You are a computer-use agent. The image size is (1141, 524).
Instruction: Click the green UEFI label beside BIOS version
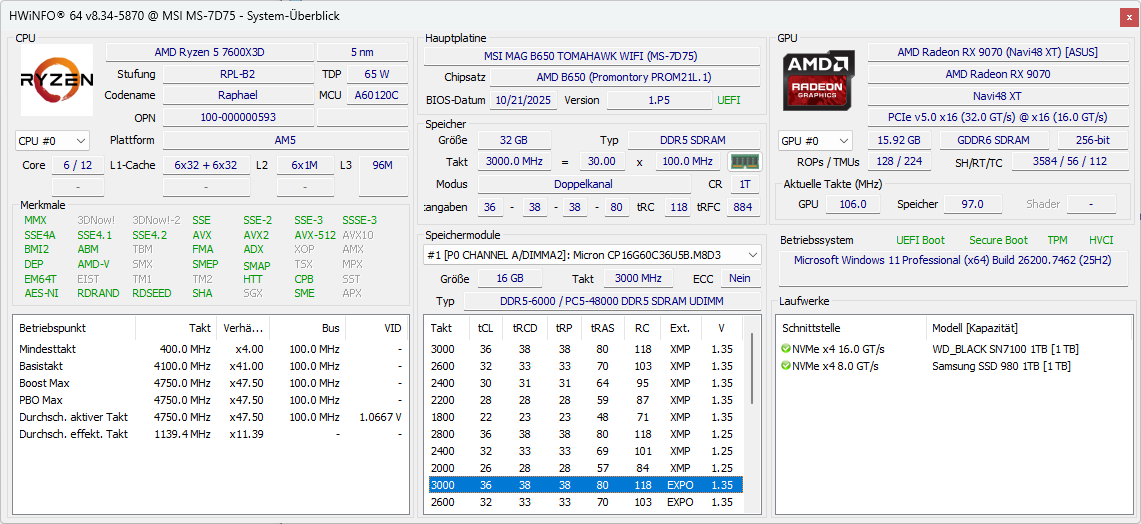click(x=728, y=100)
